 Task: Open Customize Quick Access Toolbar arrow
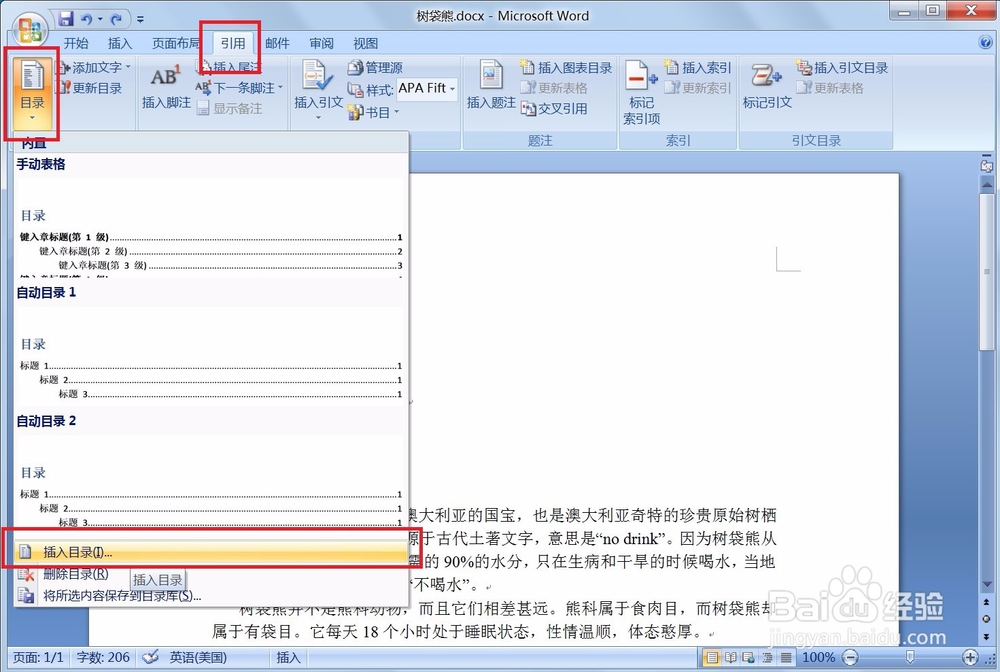click(x=140, y=20)
